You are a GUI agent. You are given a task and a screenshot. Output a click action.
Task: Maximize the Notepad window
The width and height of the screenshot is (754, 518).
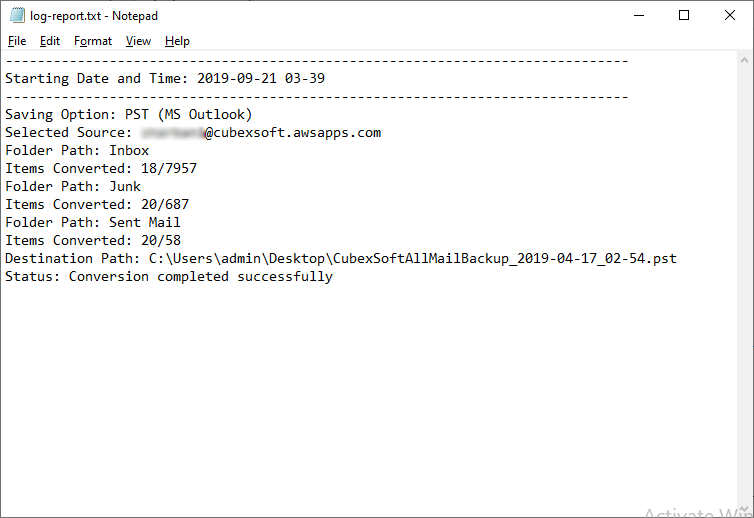(684, 15)
